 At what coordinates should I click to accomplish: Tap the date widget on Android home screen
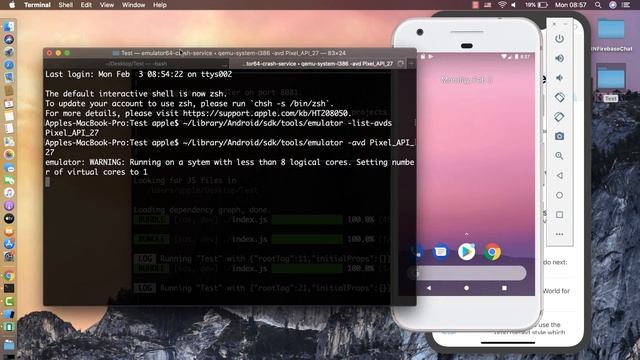(x=466, y=80)
